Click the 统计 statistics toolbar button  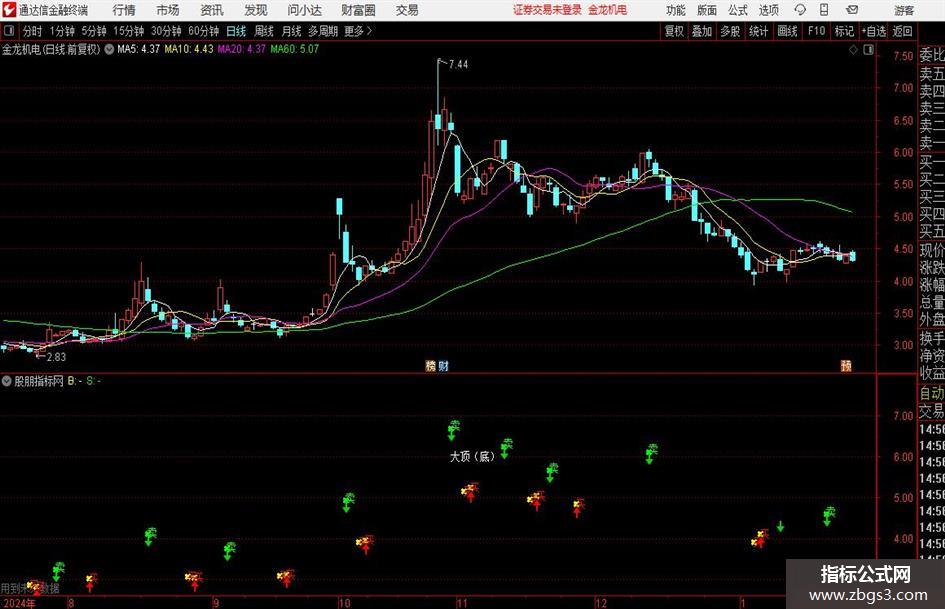(758, 31)
